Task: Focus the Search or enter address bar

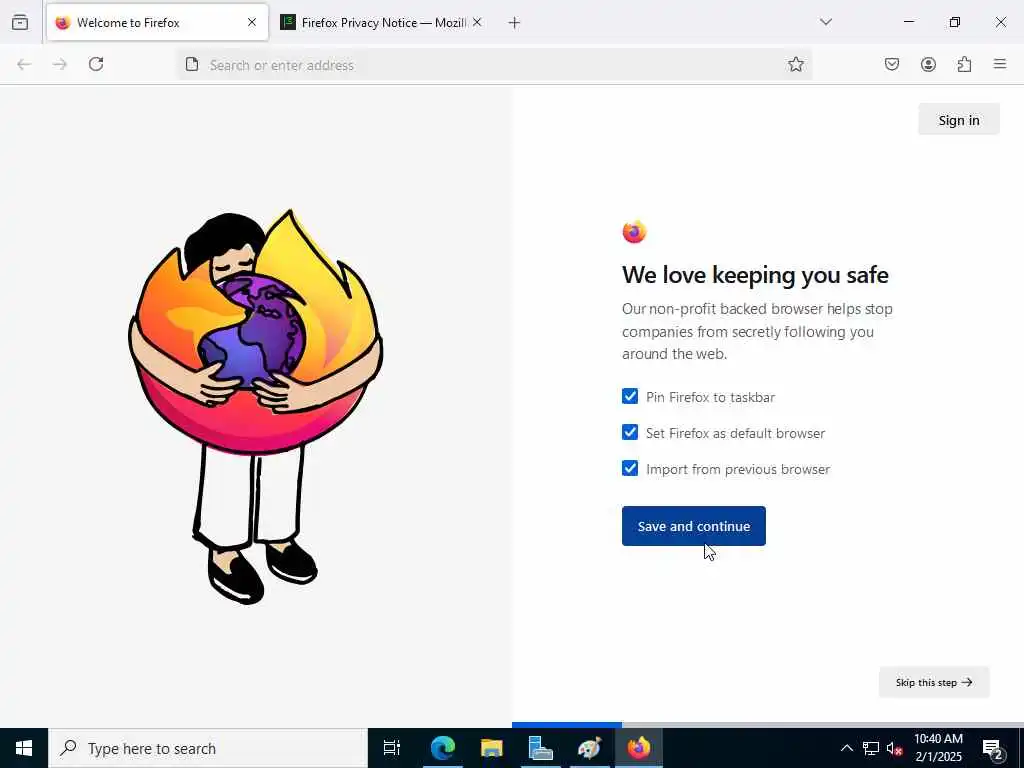Action: point(494,65)
